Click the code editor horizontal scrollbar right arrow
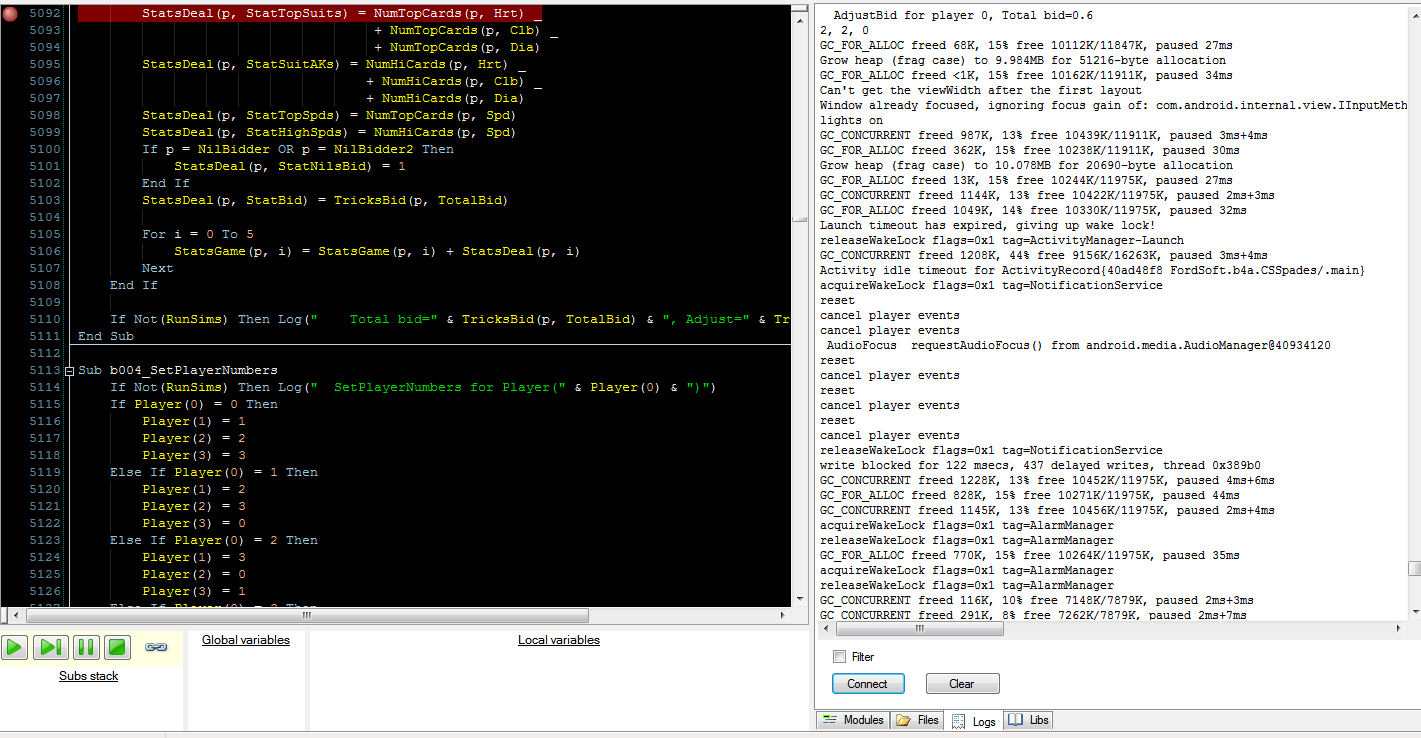The image size is (1421, 738). click(x=781, y=616)
